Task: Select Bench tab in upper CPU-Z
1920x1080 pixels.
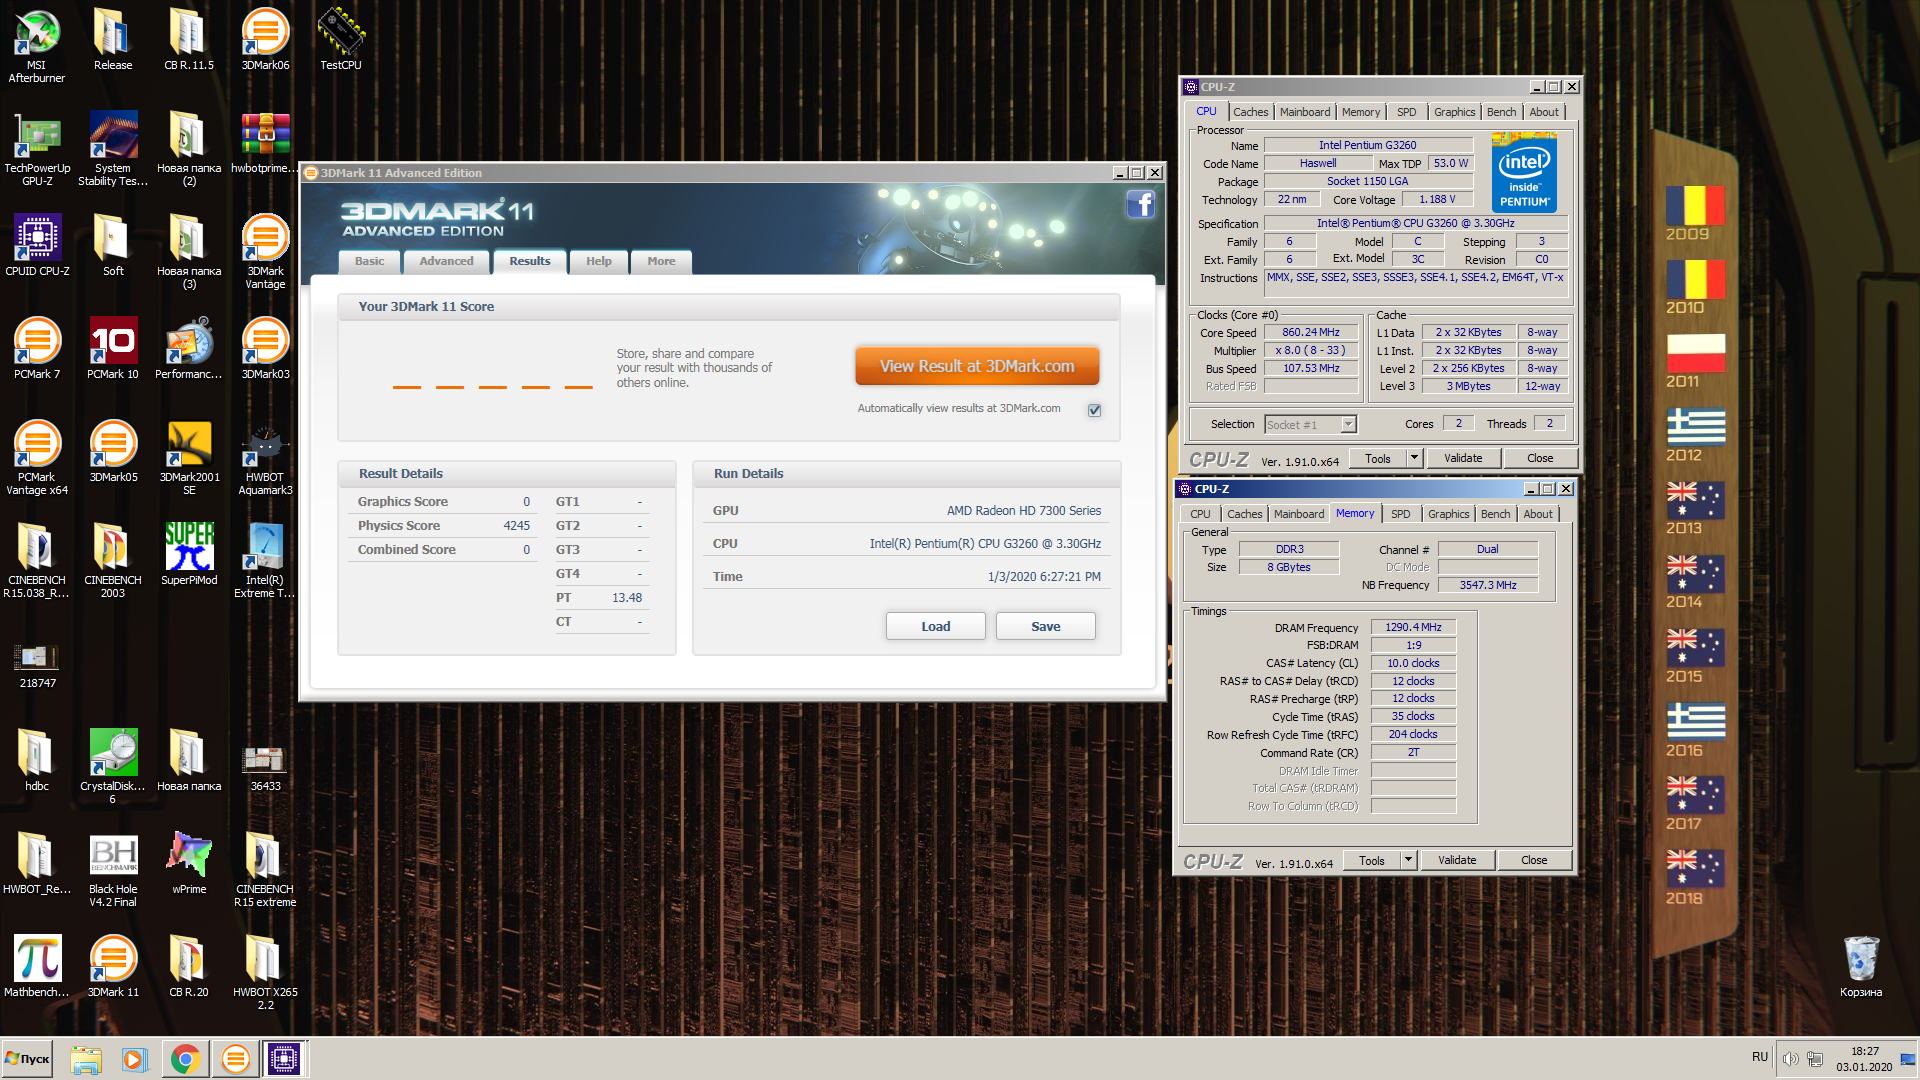Action: click(x=1501, y=112)
